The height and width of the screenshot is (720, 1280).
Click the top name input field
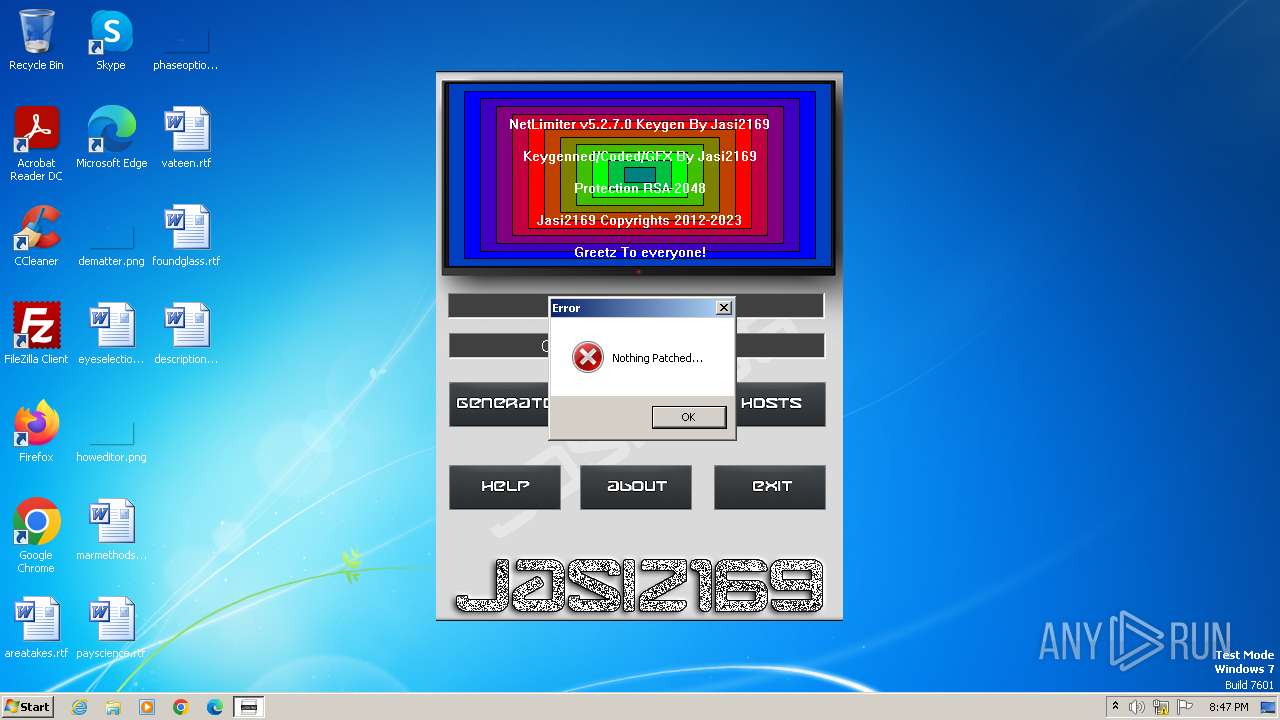pyautogui.click(x=636, y=306)
